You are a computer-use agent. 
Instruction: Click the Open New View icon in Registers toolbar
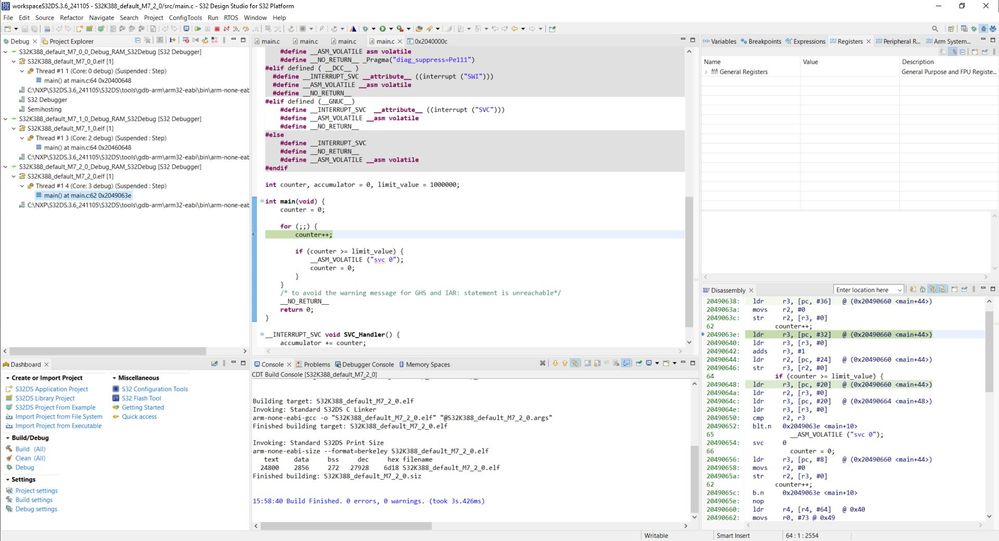975,52
